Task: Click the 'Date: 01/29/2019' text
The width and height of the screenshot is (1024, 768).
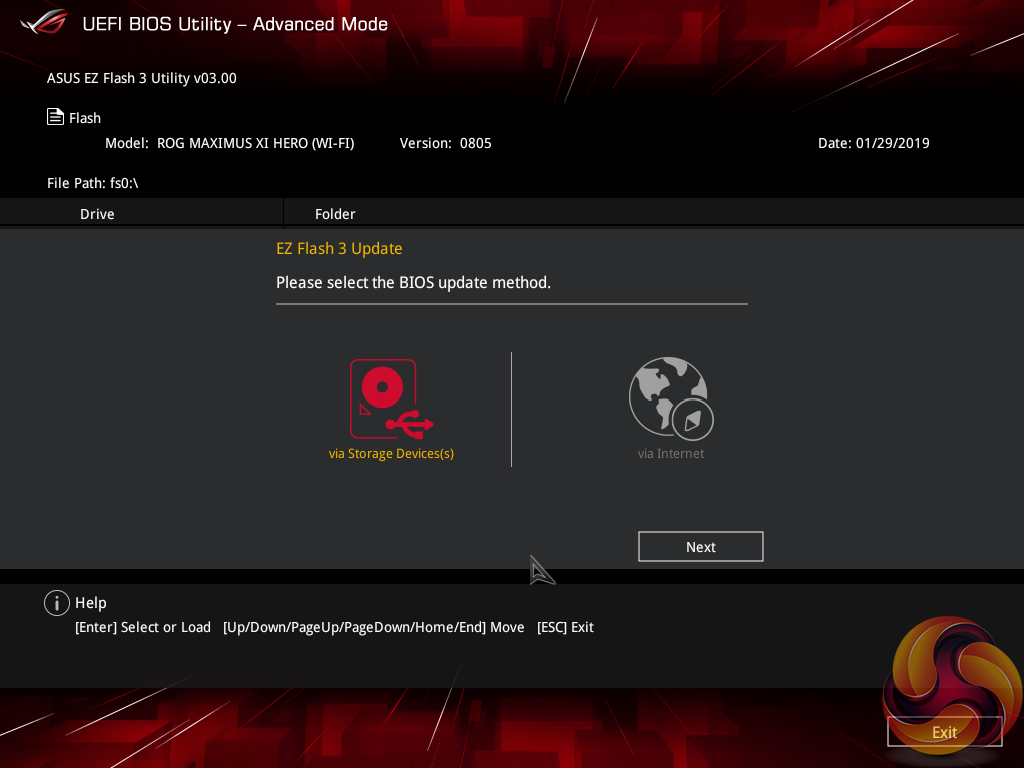Action: 874,143
